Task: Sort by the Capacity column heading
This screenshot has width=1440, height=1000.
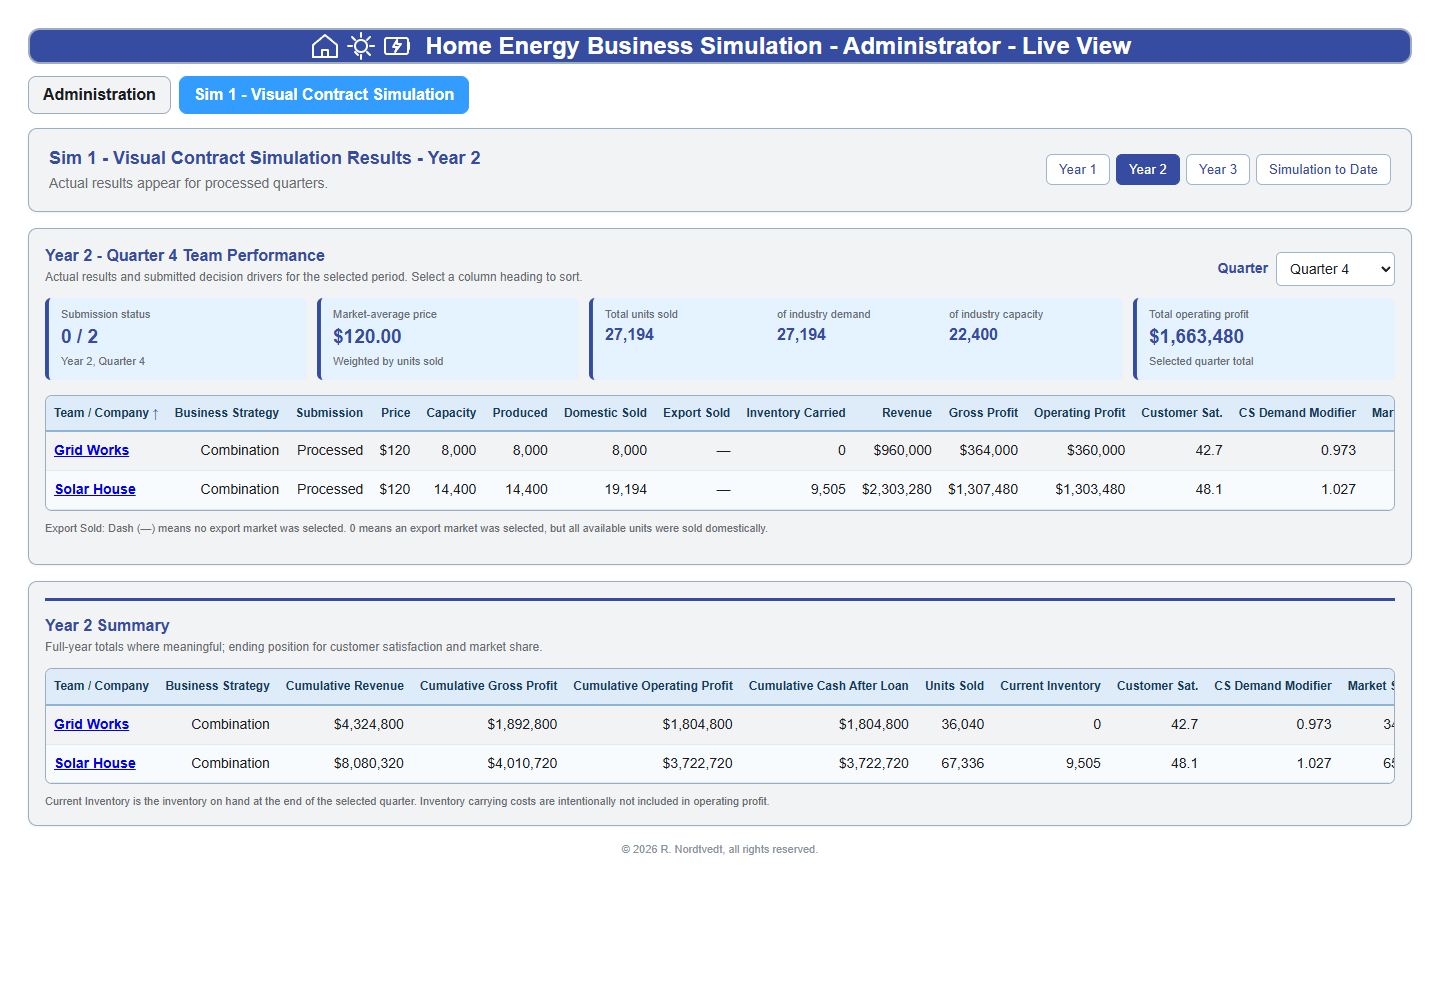Action: pyautogui.click(x=451, y=413)
